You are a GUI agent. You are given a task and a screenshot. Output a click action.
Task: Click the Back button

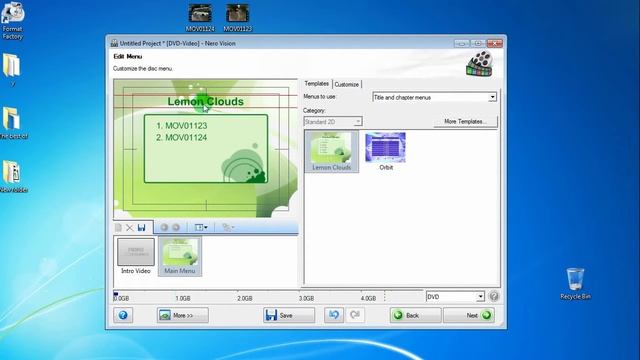416,315
